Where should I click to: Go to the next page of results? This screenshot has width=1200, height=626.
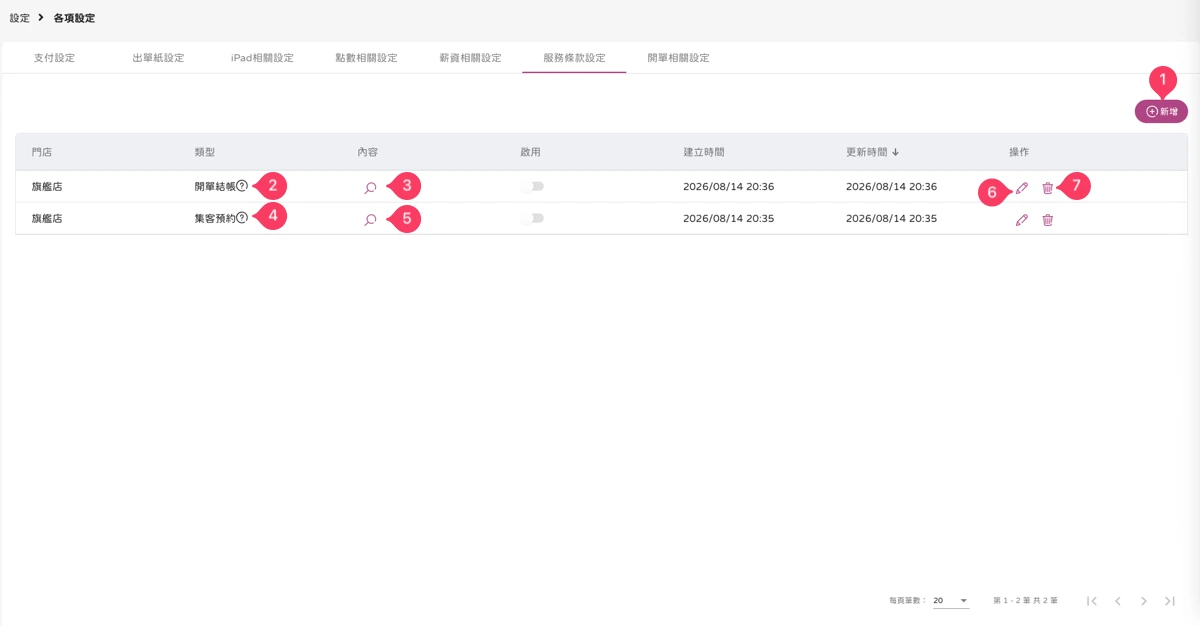point(1144,601)
